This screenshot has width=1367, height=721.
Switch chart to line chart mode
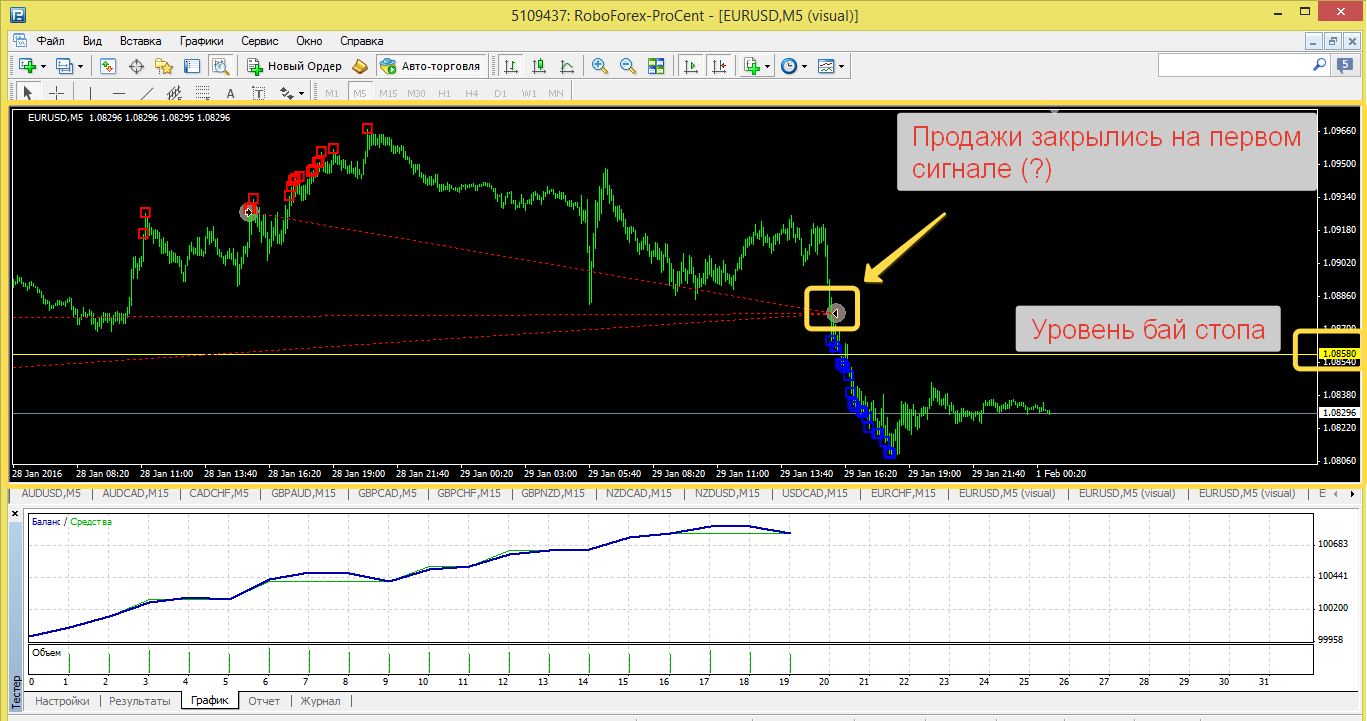point(567,66)
